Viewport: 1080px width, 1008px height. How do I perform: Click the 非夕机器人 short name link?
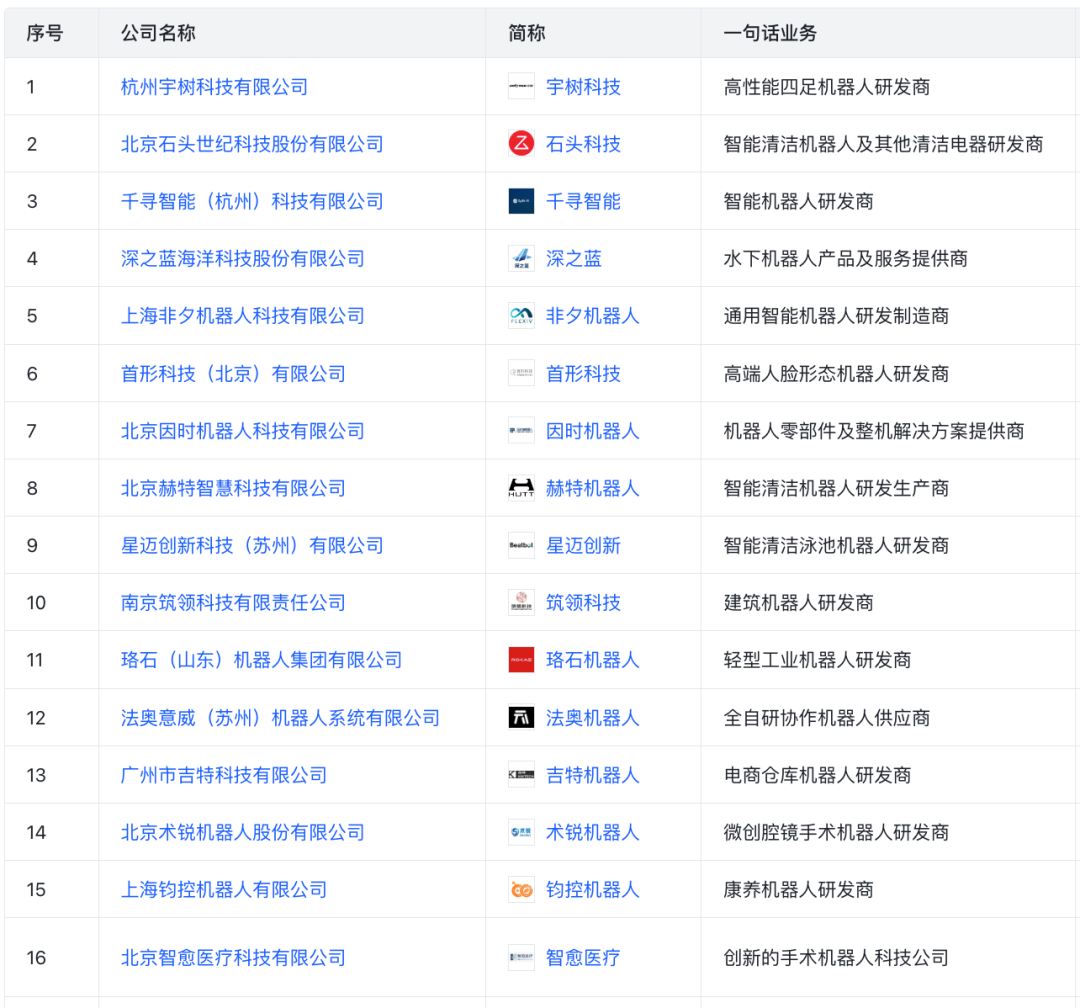click(592, 316)
